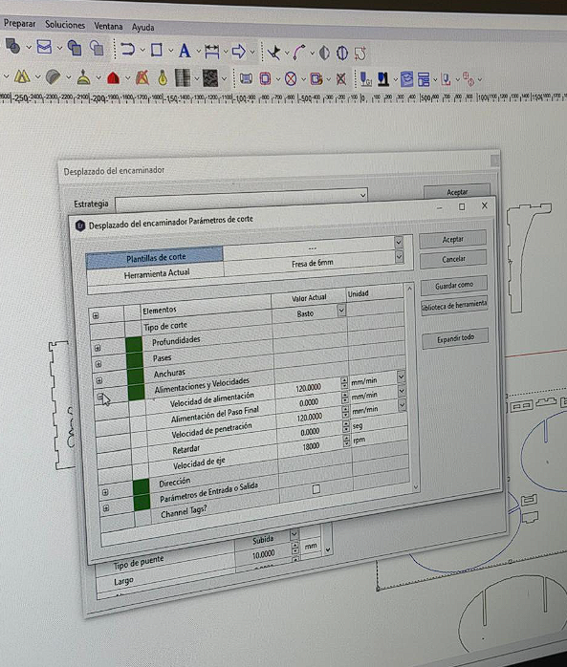The width and height of the screenshot is (567, 667).
Task: Click the 10.0000 value stepper in back window
Action: click(x=295, y=549)
